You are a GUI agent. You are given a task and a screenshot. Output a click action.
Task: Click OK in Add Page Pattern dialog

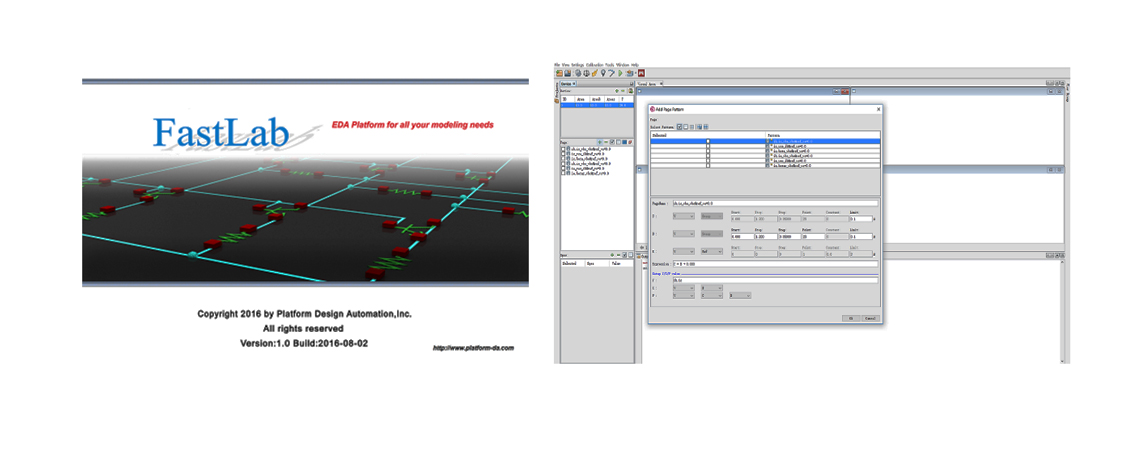(x=849, y=318)
